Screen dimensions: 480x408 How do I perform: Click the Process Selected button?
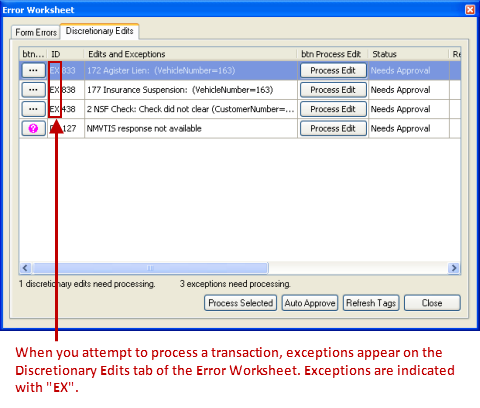coord(240,303)
